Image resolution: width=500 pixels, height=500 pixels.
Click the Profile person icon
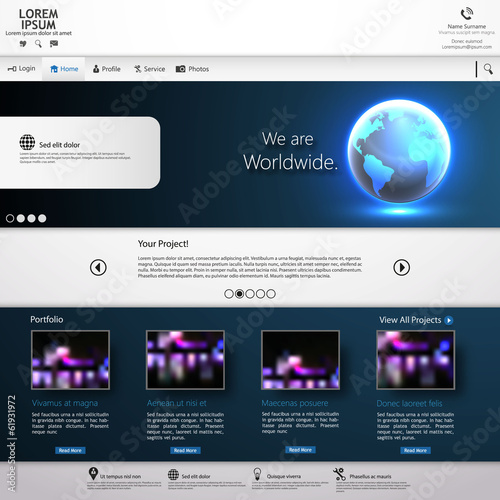click(96, 69)
